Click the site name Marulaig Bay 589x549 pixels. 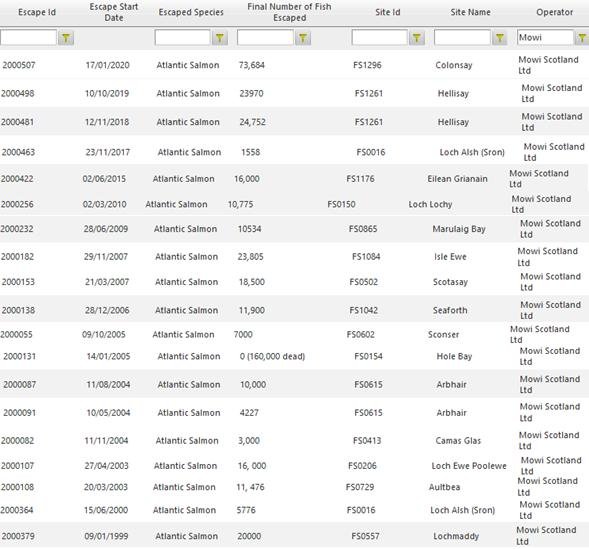click(x=459, y=229)
